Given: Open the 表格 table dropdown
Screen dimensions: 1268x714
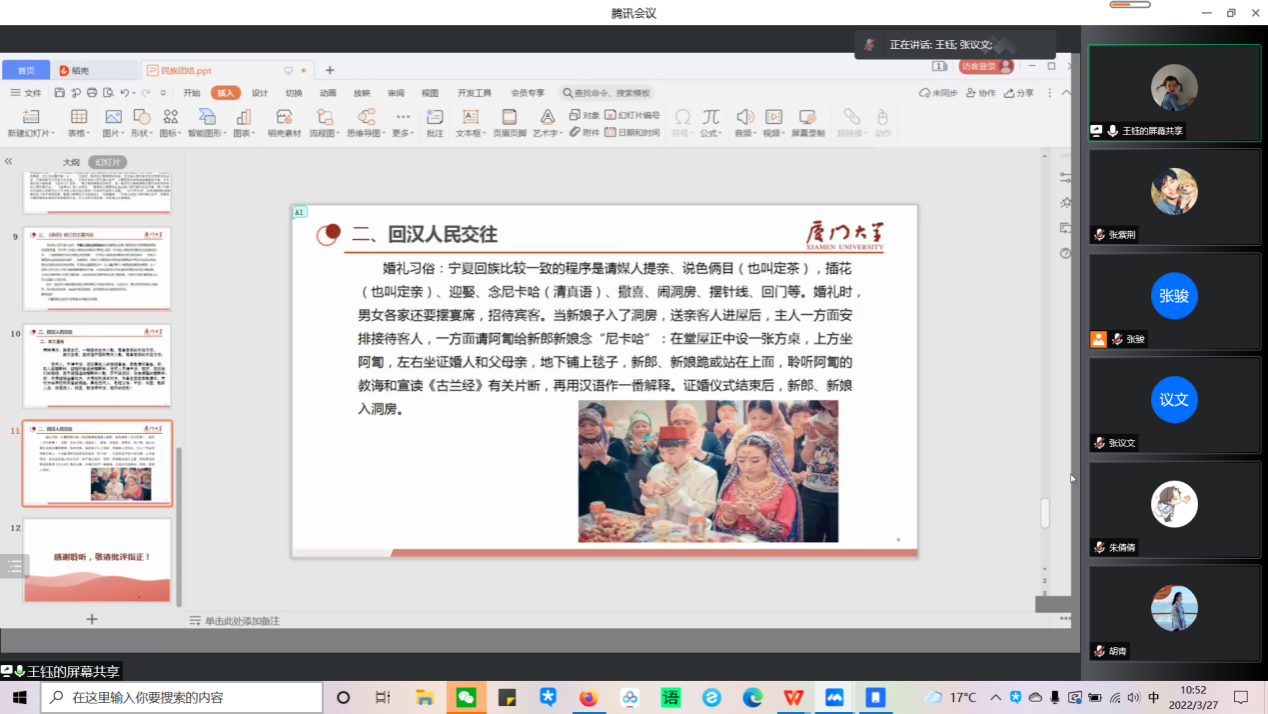Looking at the screenshot, I should pyautogui.click(x=79, y=132).
